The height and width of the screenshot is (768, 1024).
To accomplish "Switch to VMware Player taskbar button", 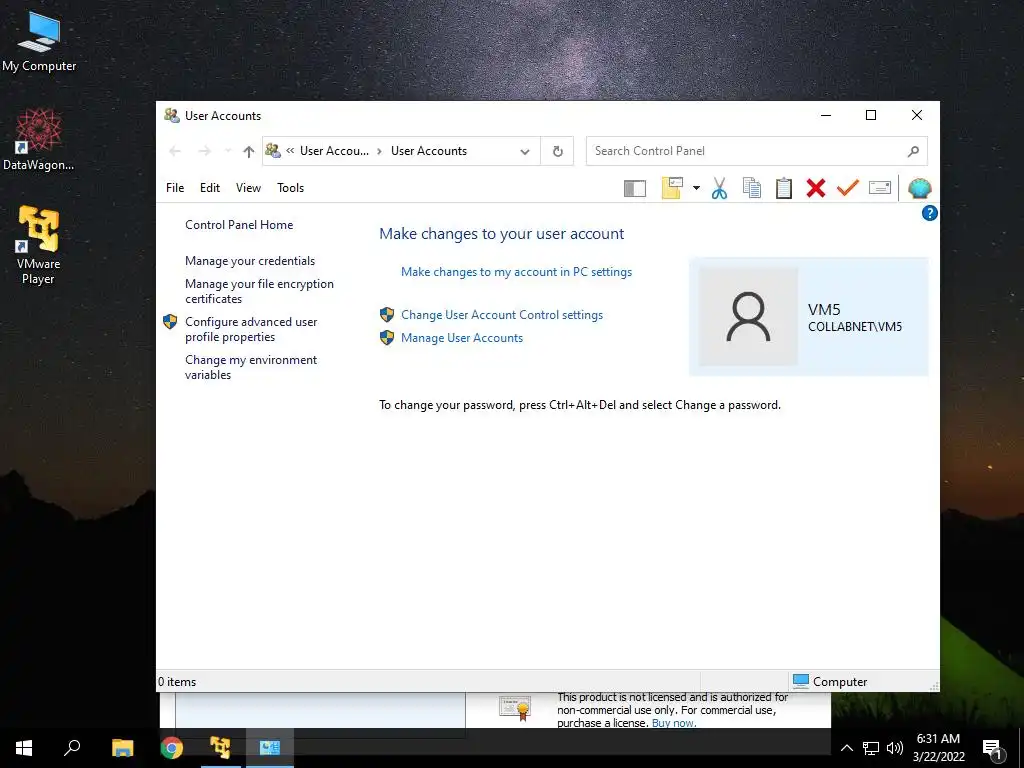I will click(221, 748).
